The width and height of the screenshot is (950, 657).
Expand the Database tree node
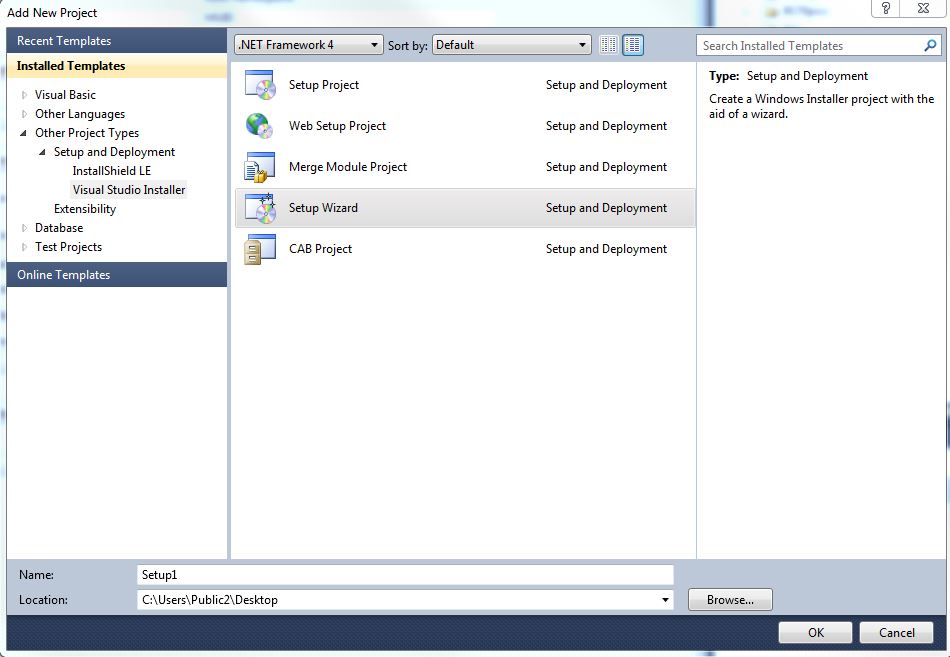[x=25, y=228]
